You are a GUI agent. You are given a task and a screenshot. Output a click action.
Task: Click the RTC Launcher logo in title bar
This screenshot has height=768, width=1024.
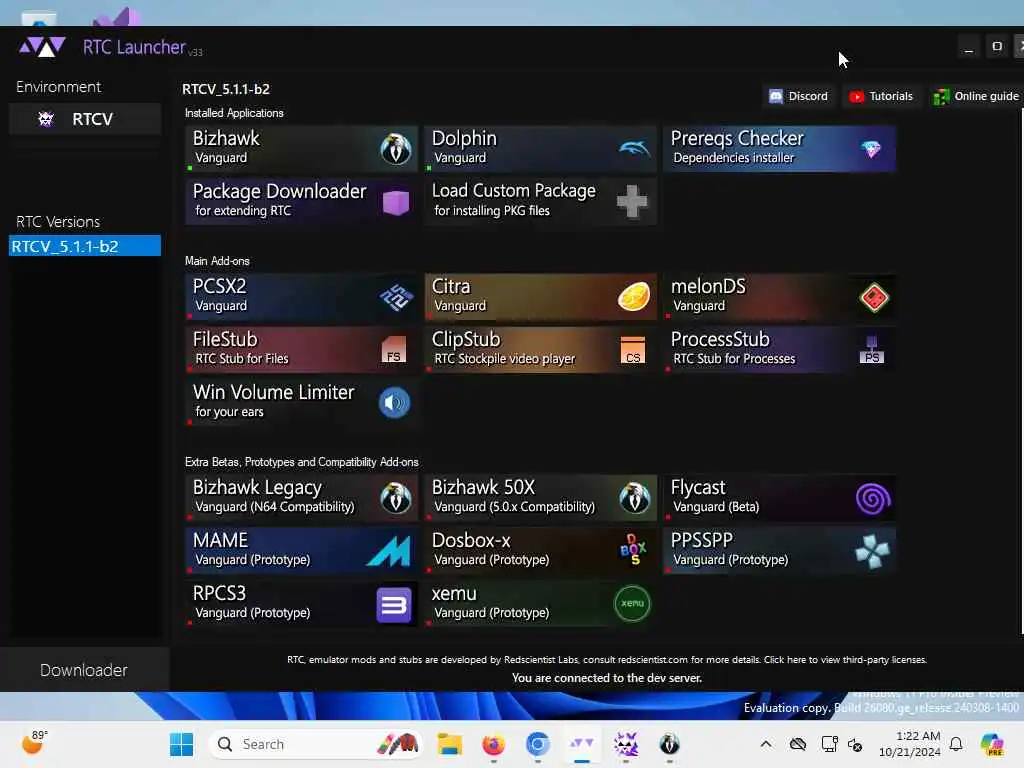pos(42,47)
